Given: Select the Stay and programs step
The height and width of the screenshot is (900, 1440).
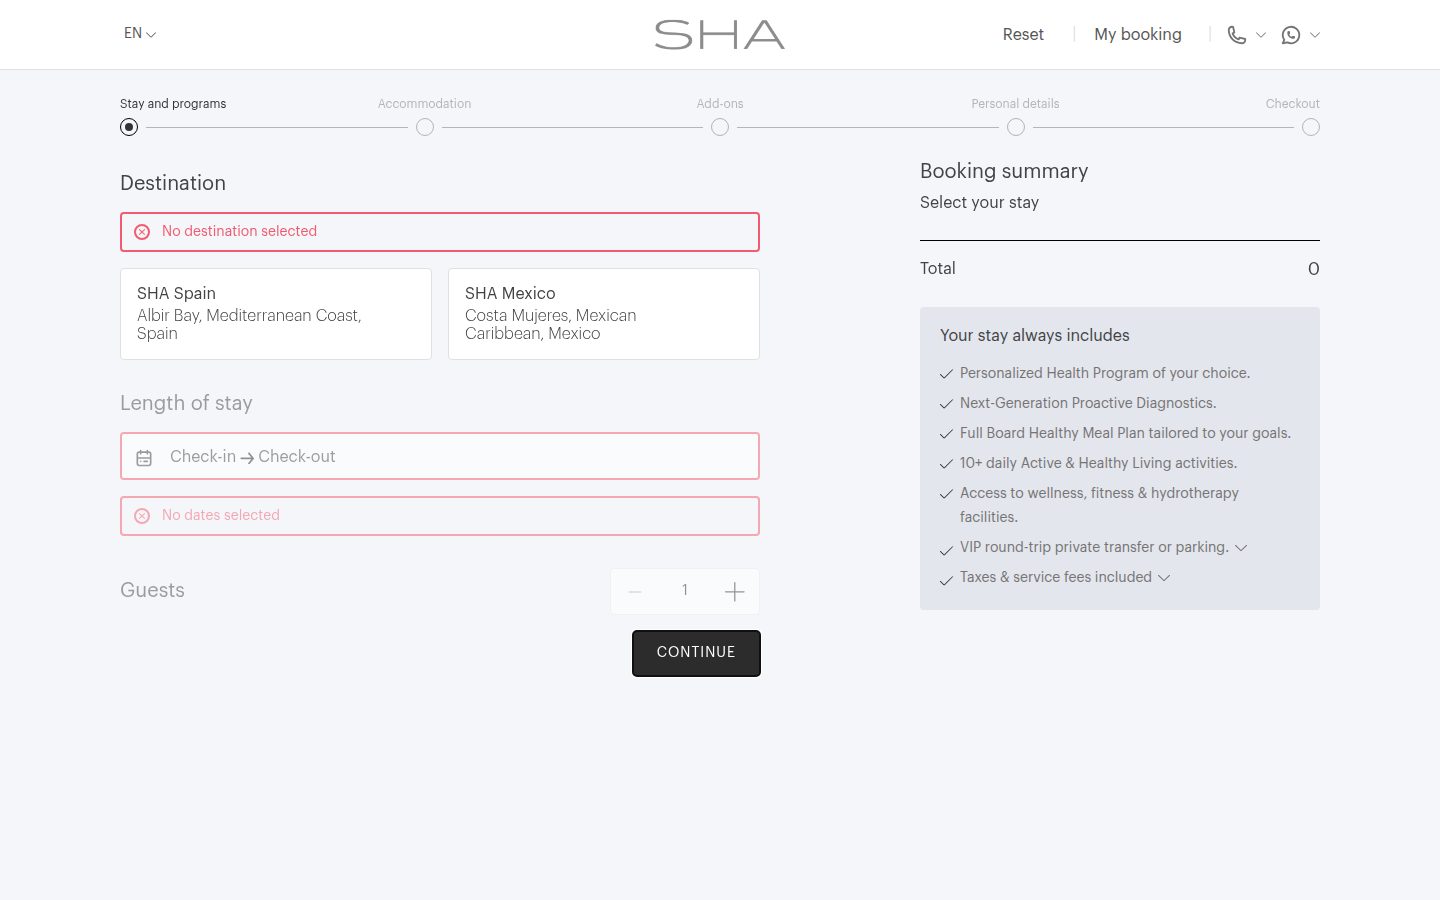Looking at the screenshot, I should point(173,103).
